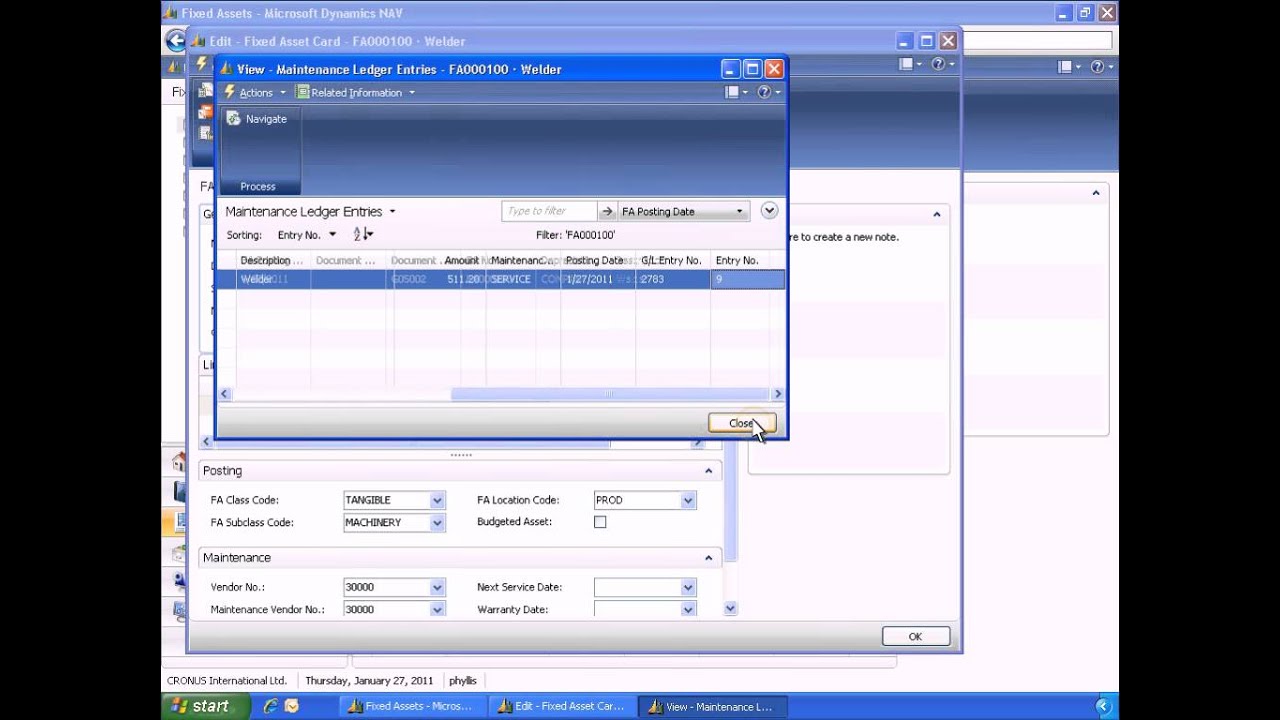1280x720 pixels.
Task: Toggle the sort order icon
Action: 362,235
